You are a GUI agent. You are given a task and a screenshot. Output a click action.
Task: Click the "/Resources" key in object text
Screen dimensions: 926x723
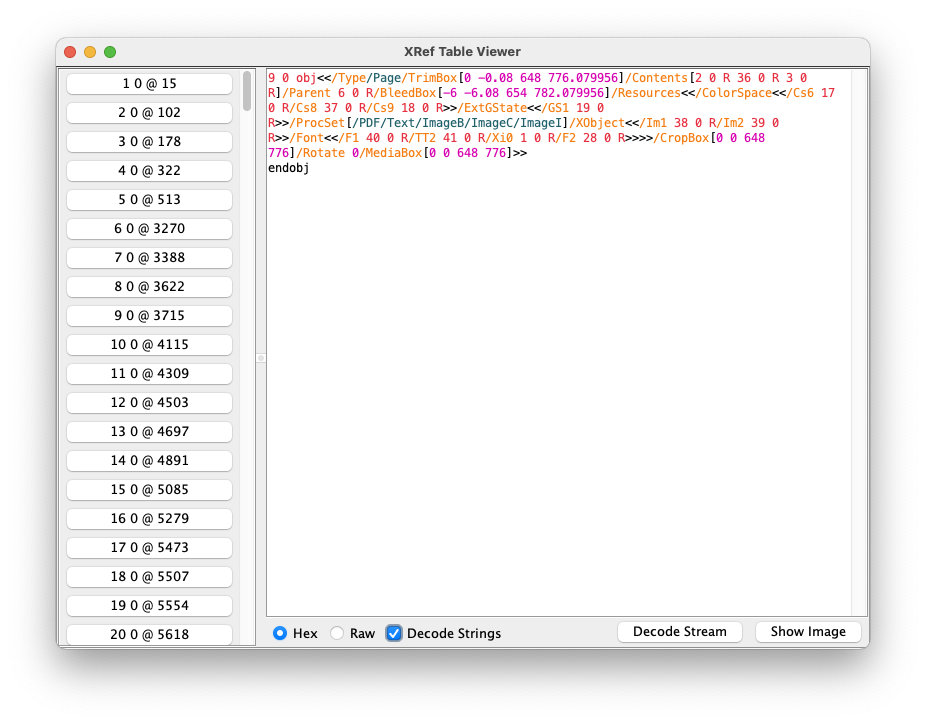(646, 93)
